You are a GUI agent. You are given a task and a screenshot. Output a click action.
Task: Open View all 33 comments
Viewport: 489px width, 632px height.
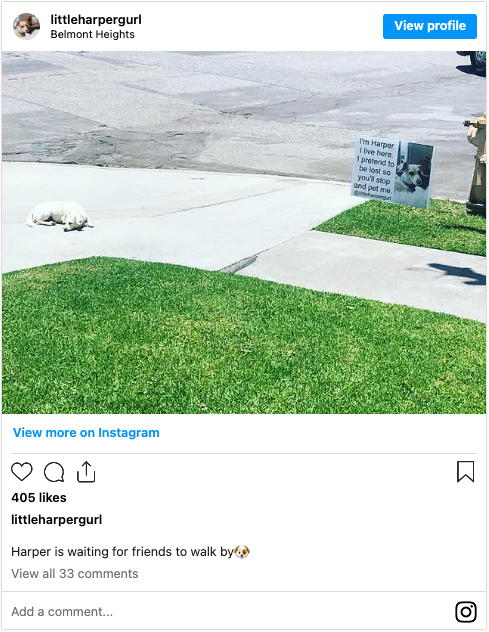coord(75,574)
